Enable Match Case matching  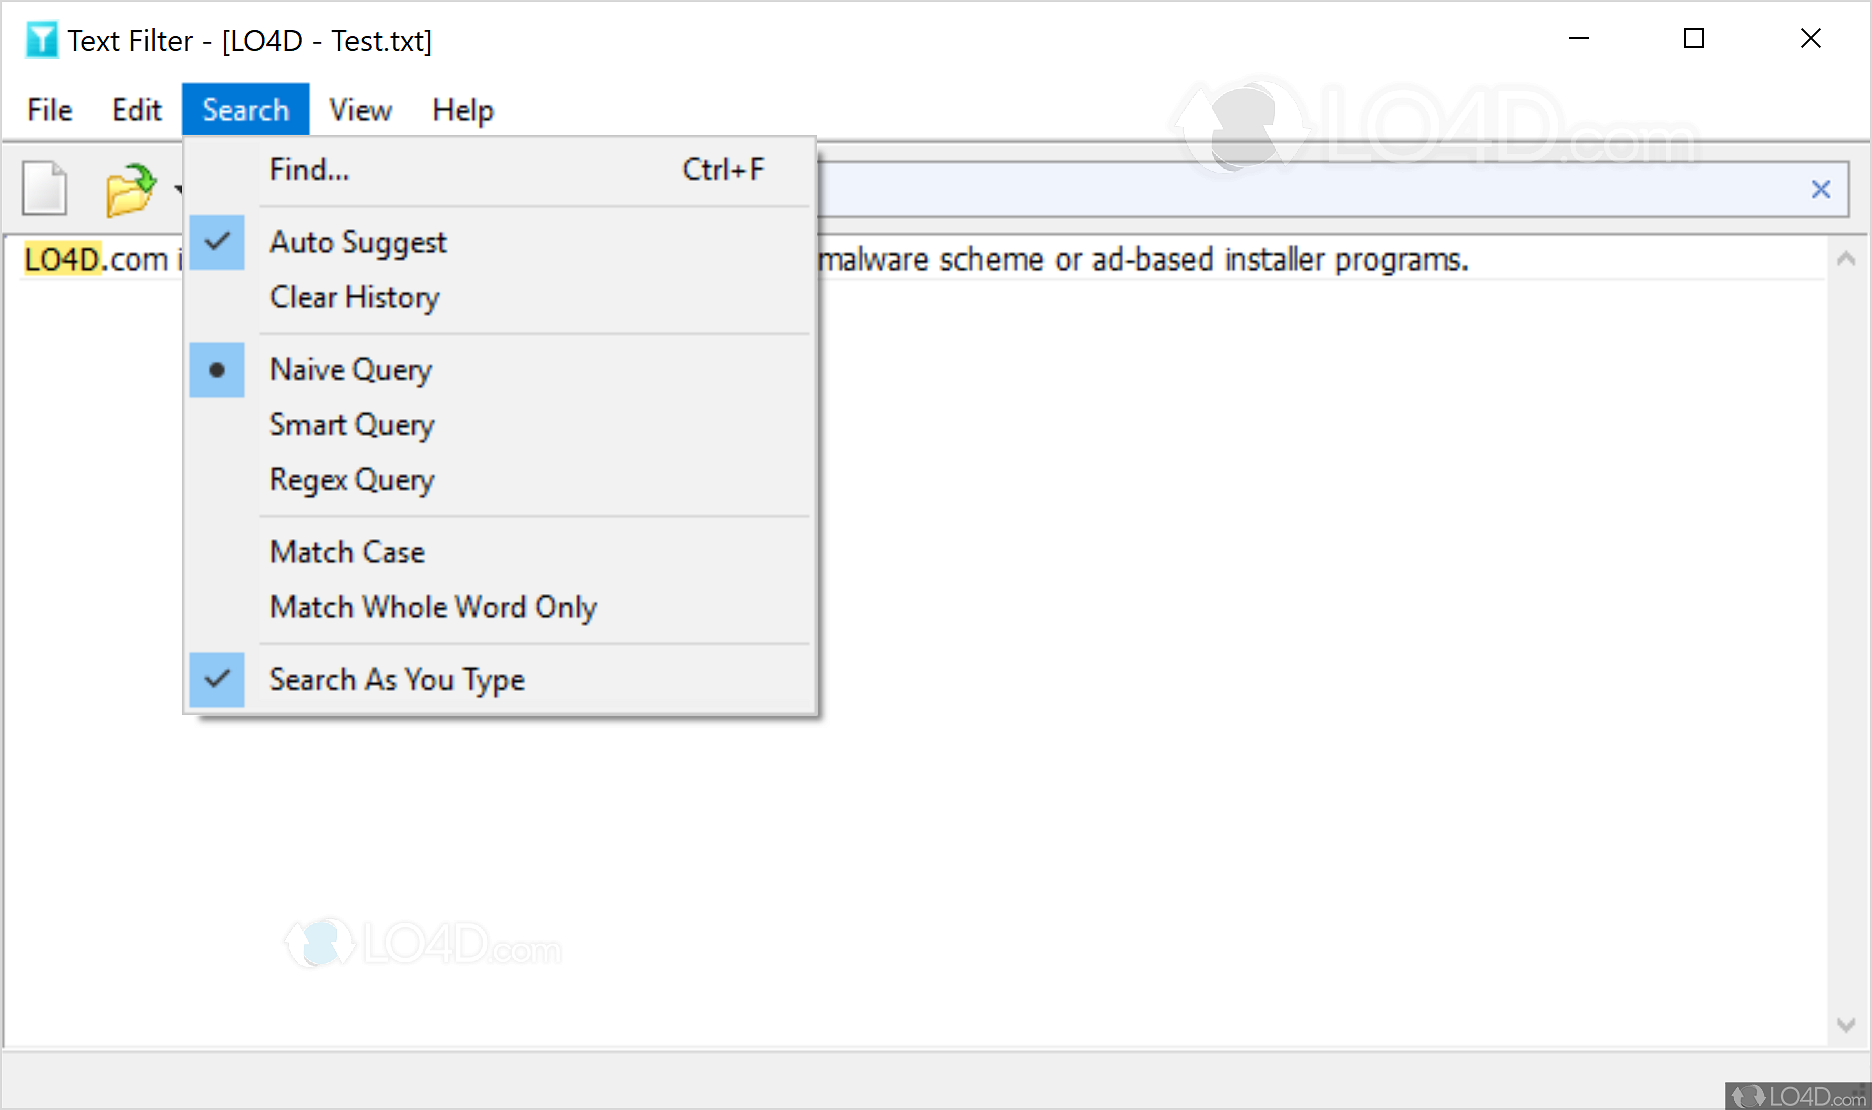pos(346,551)
